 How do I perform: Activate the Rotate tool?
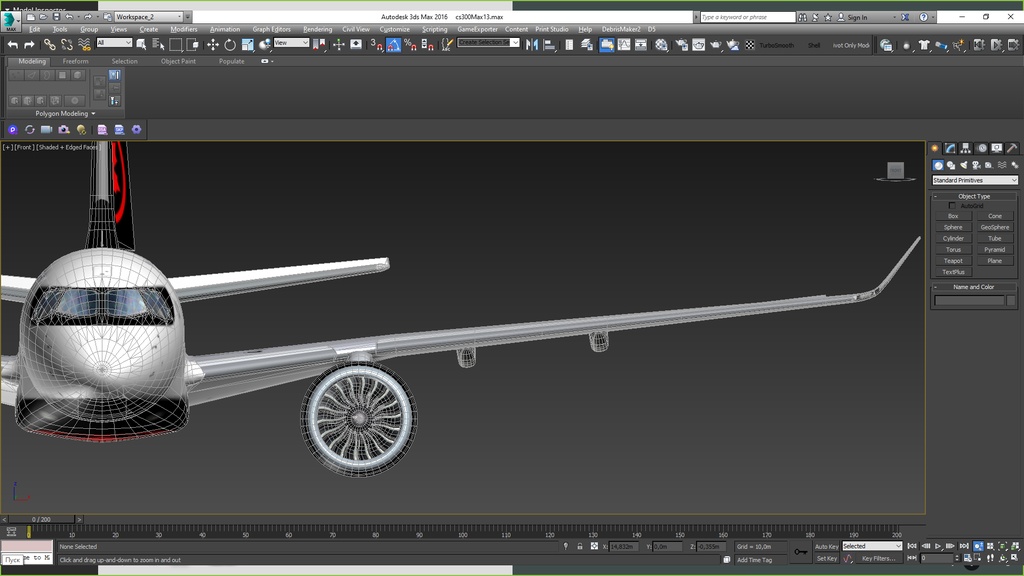point(230,45)
